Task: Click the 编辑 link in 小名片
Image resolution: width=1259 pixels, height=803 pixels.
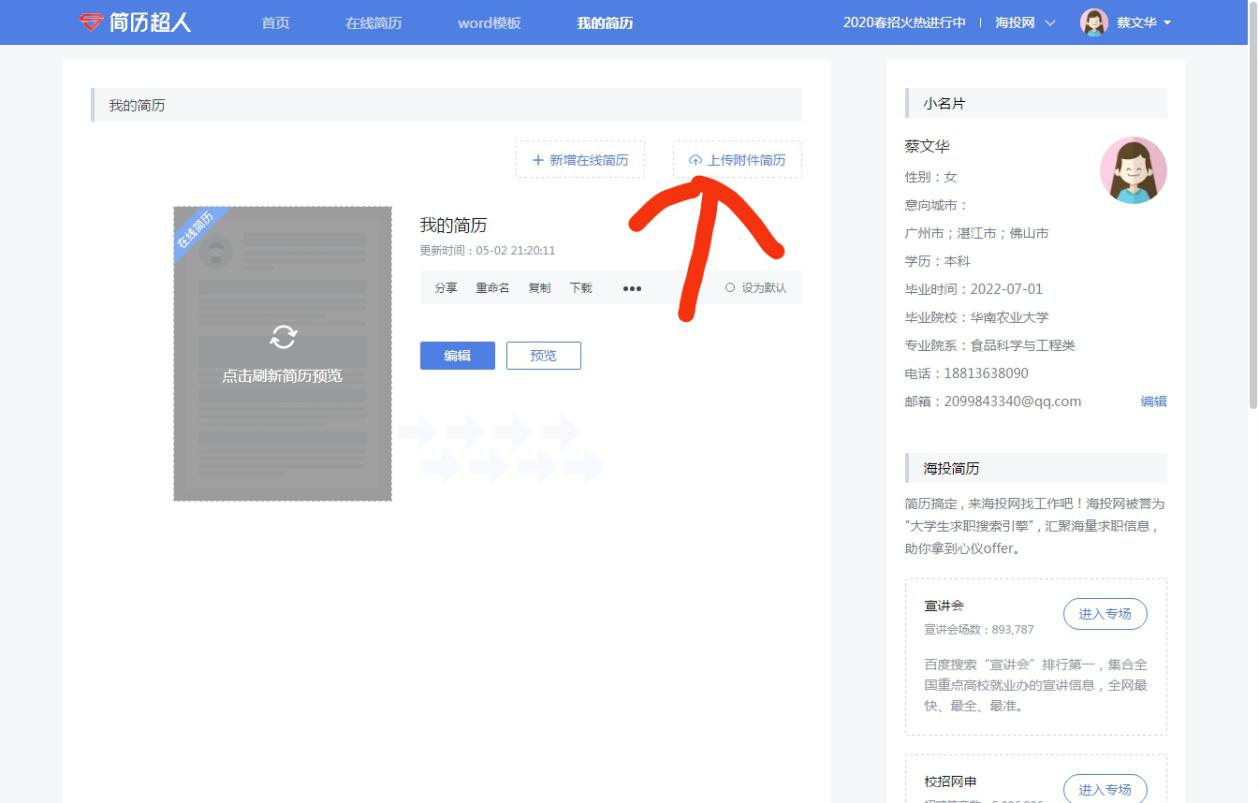Action: point(1153,401)
